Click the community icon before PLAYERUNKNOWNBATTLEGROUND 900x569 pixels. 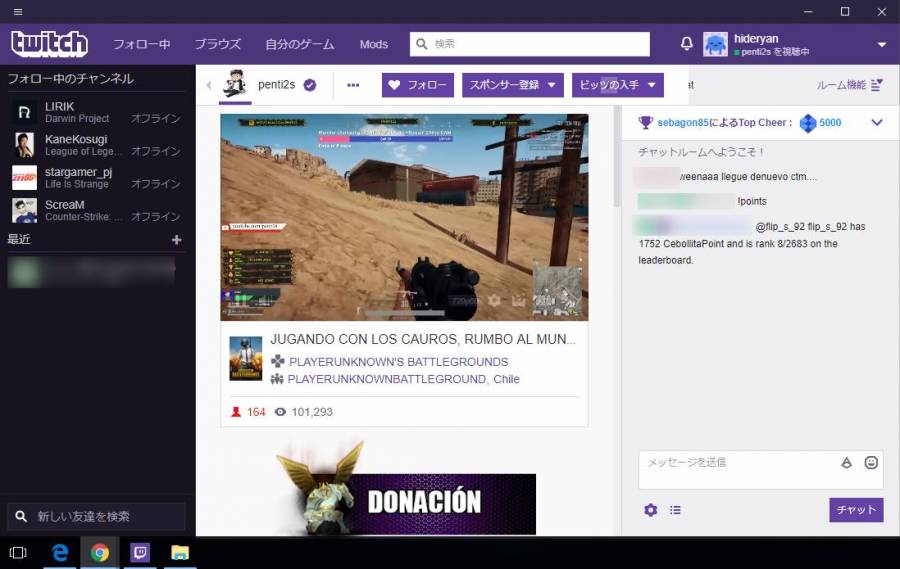point(277,379)
